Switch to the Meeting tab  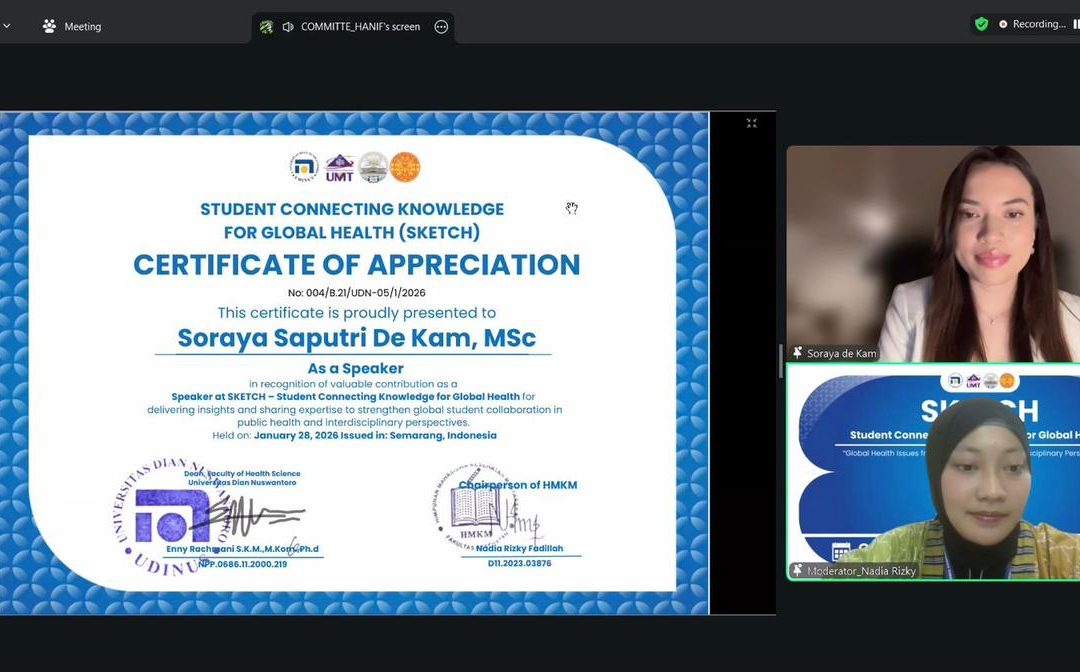(82, 27)
